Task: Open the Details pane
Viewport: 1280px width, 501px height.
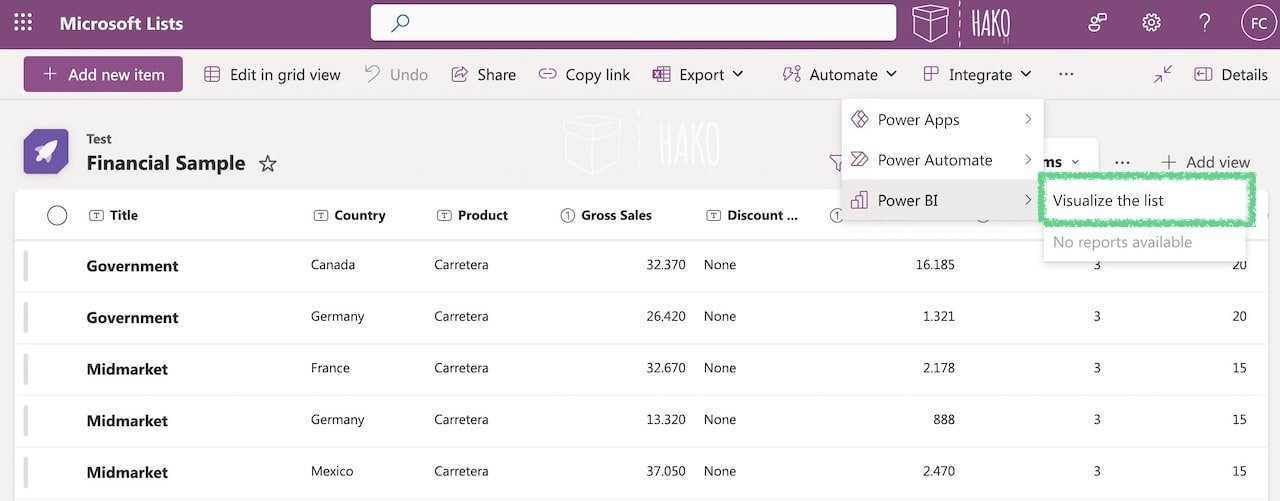Action: coord(1231,75)
